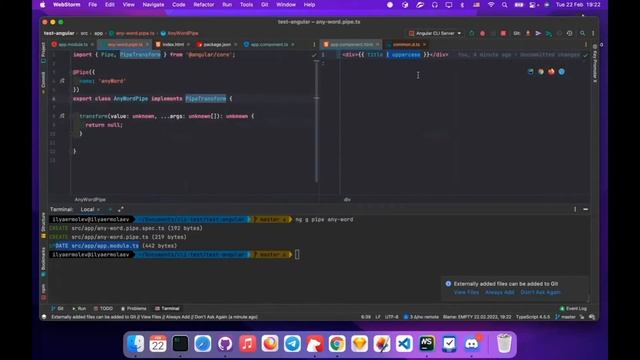This screenshot has width=640, height=360.
Task: Open the Tools menu
Action: (x=246, y=5)
